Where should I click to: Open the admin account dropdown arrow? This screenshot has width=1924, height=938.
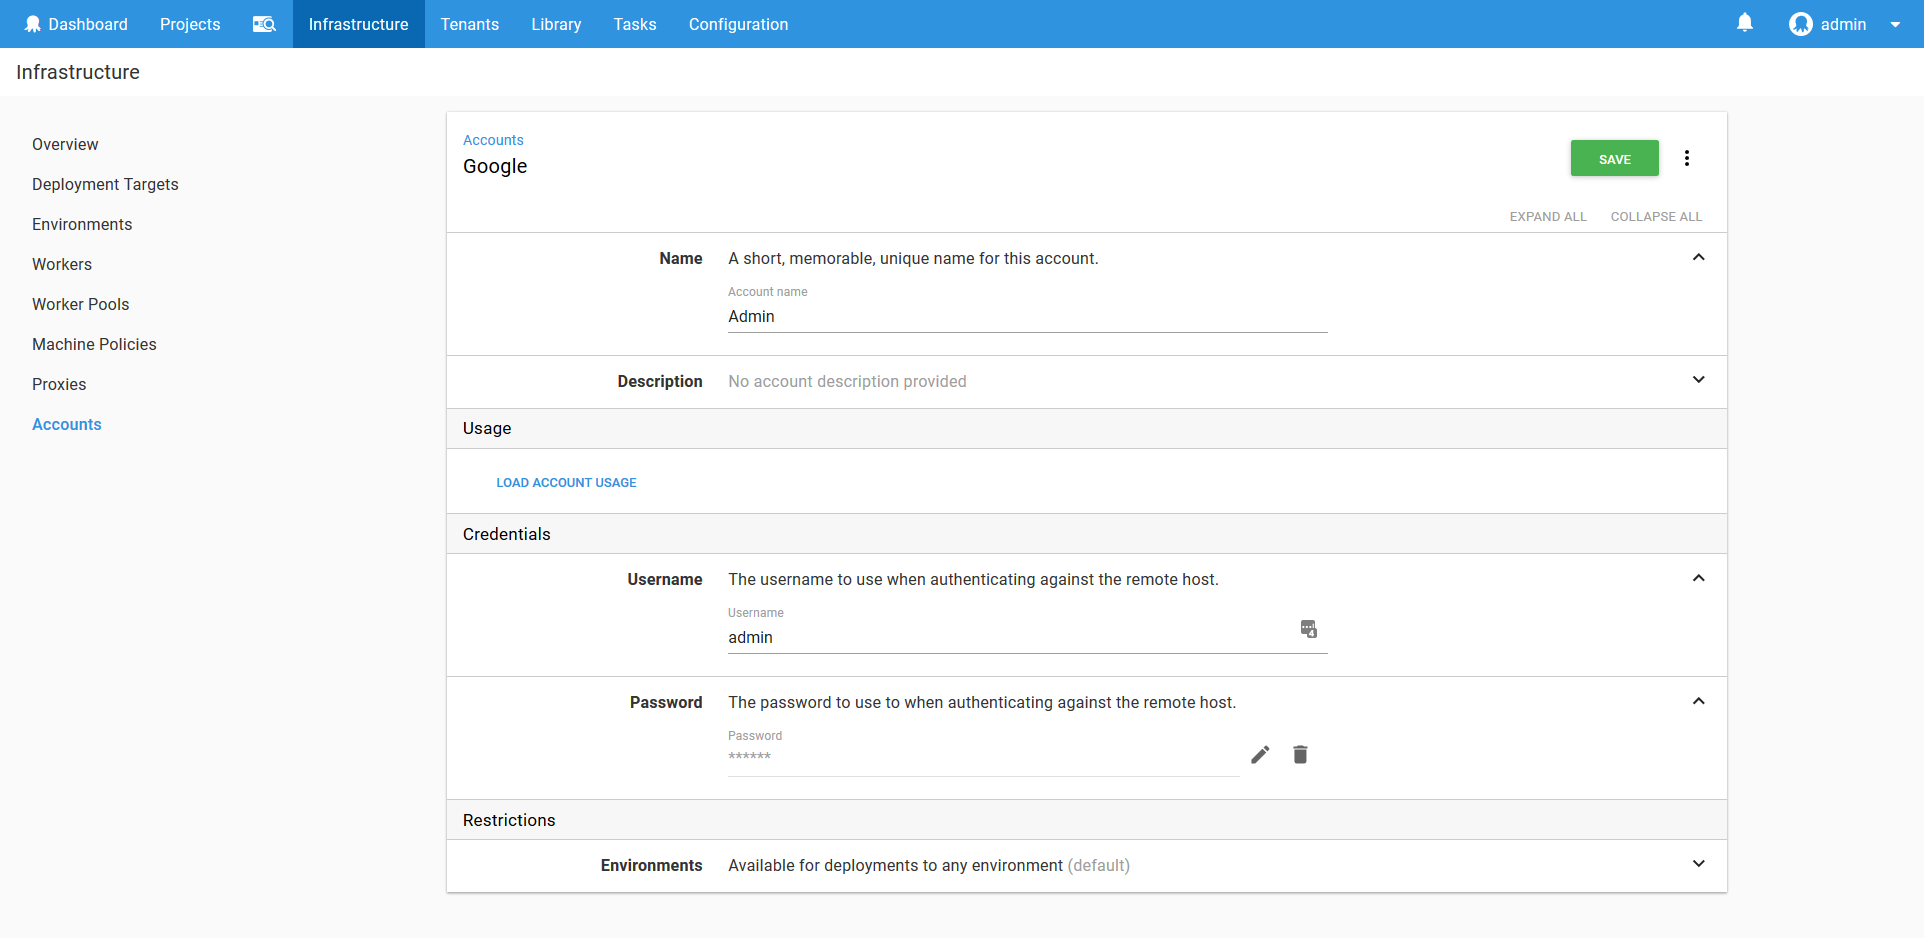pos(1897,23)
